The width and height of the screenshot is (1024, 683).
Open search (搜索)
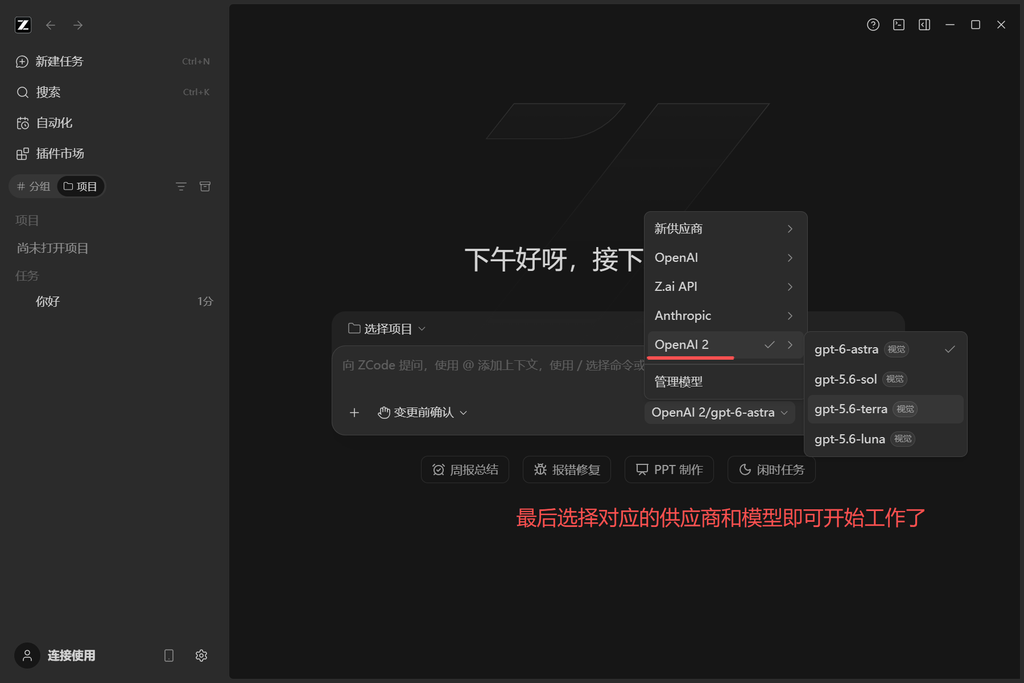(x=112, y=92)
